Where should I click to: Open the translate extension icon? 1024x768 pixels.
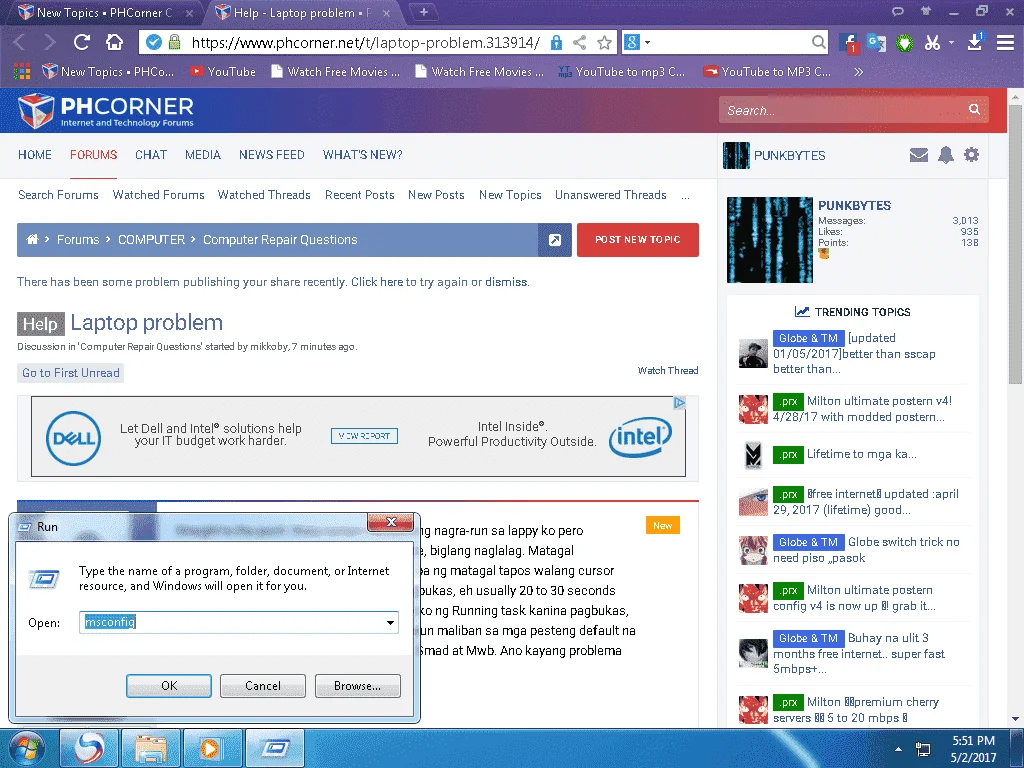click(x=876, y=43)
